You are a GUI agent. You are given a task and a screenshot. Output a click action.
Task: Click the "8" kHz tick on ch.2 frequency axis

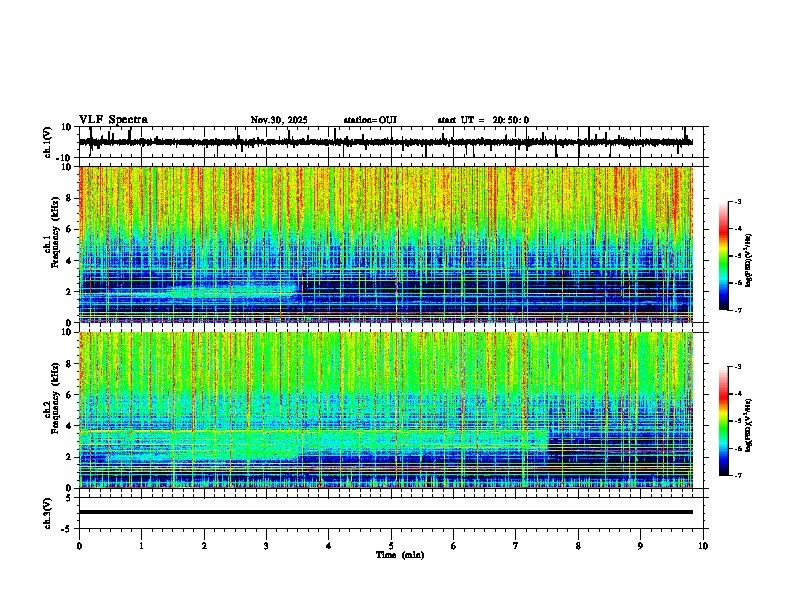click(69, 364)
